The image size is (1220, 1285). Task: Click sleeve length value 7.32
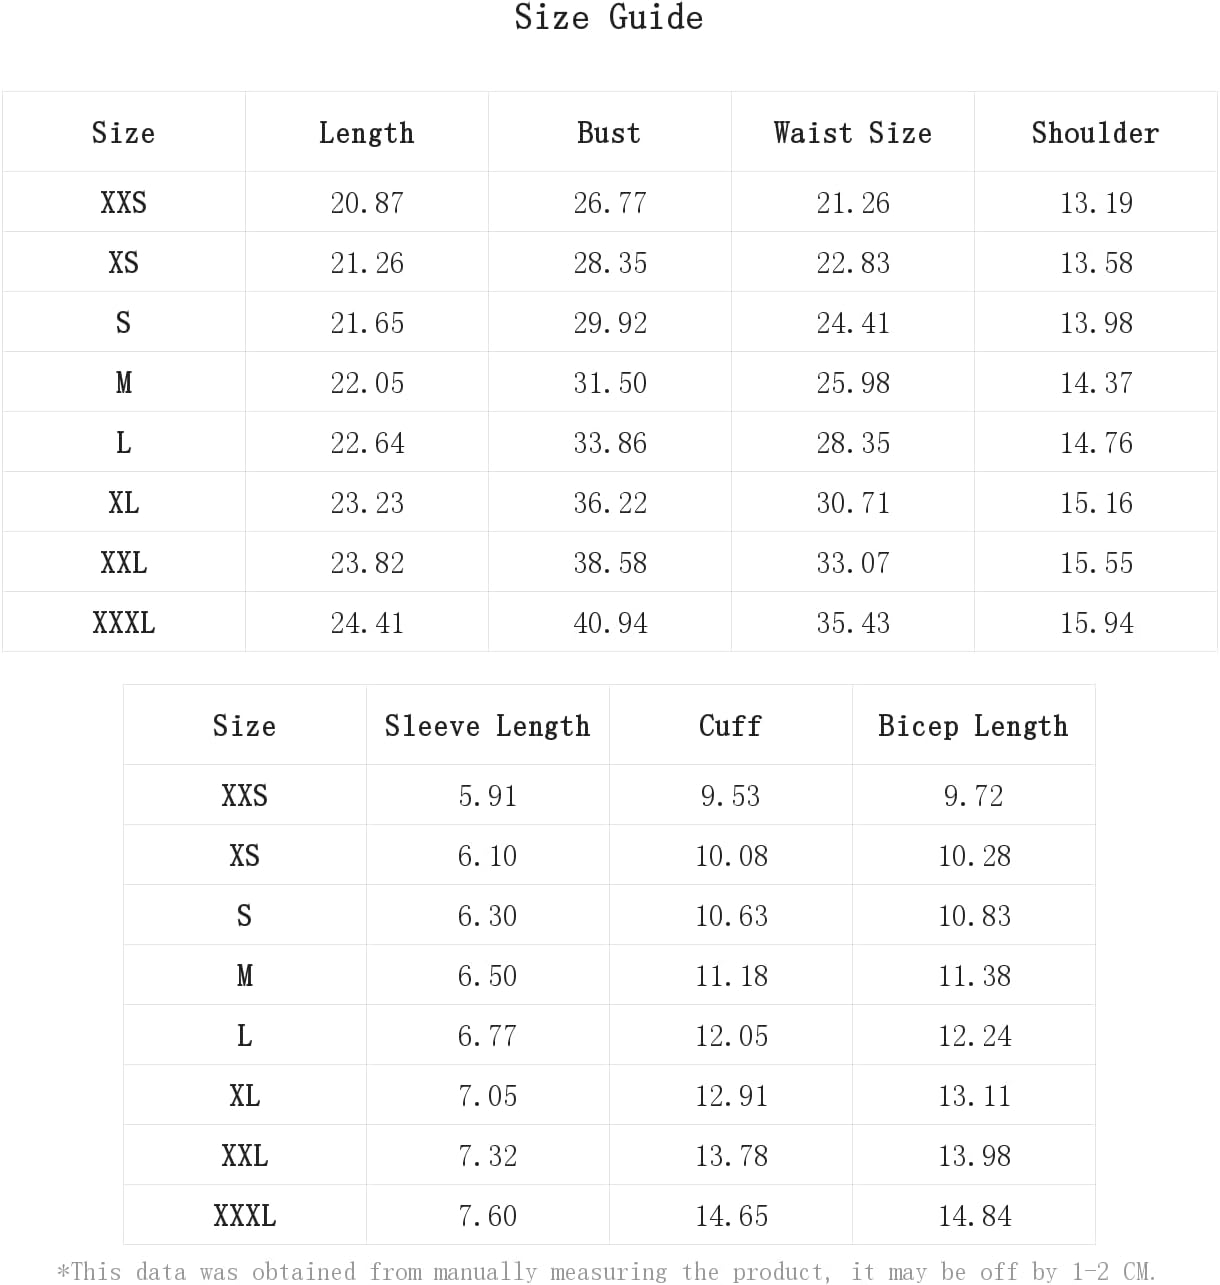click(487, 1156)
